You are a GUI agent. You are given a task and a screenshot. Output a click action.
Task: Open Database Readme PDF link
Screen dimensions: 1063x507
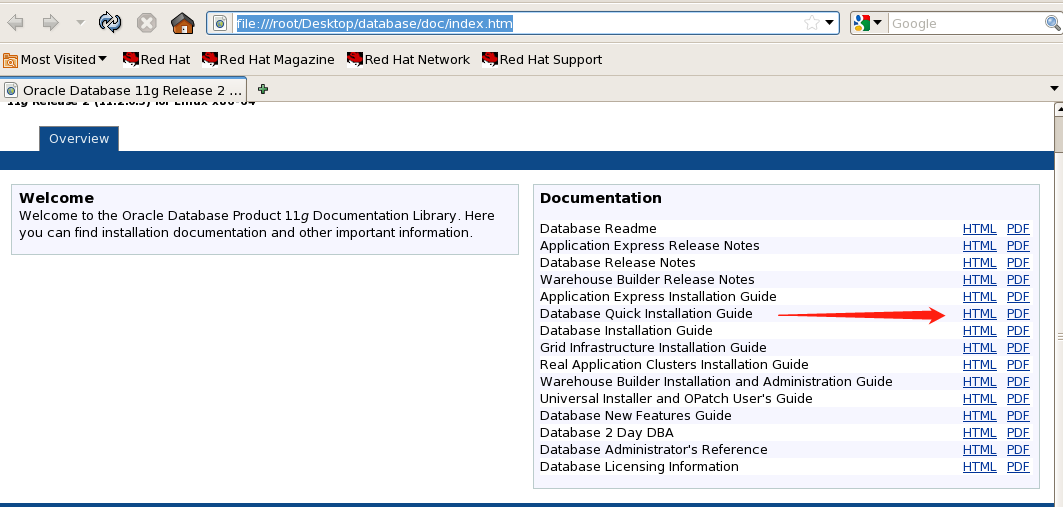tap(1018, 228)
